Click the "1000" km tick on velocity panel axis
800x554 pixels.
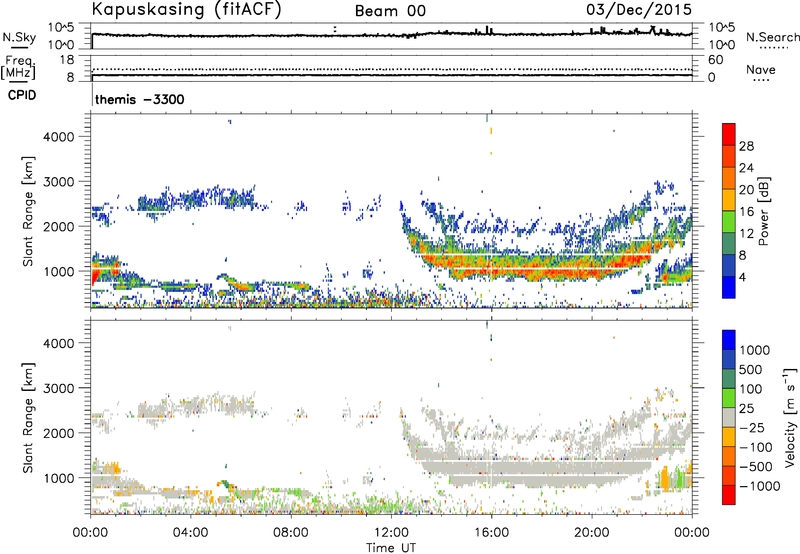click(x=59, y=478)
